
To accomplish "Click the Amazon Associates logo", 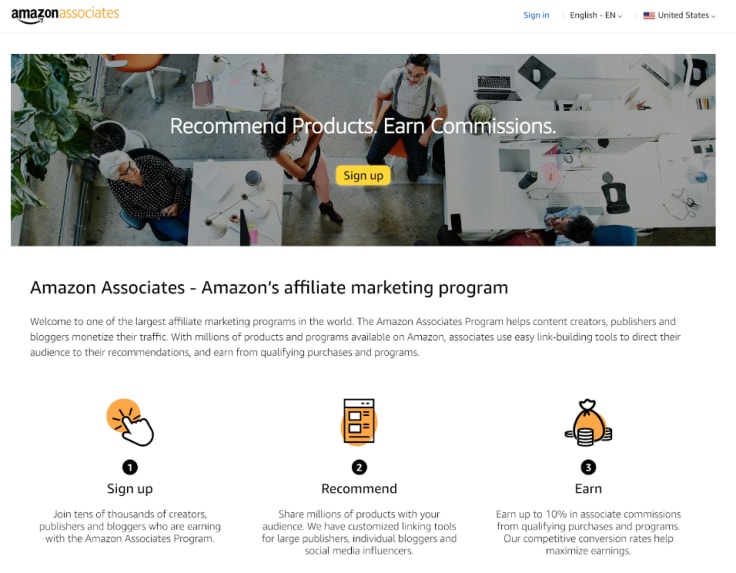I will [x=65, y=14].
